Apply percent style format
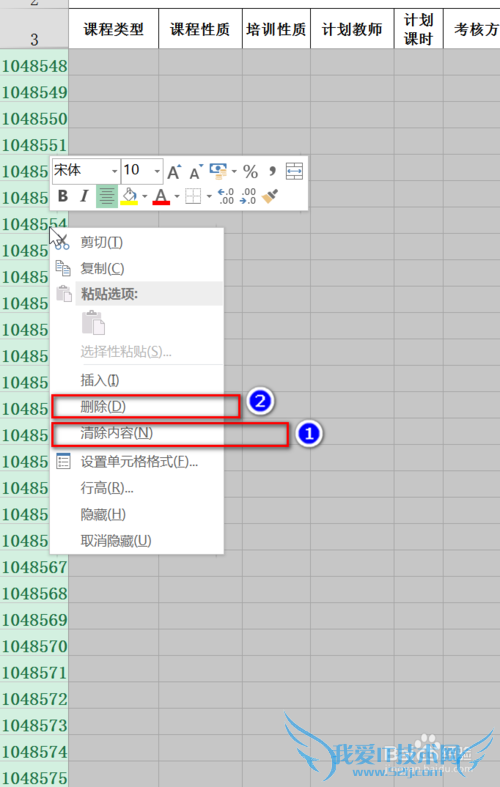 coord(251,172)
